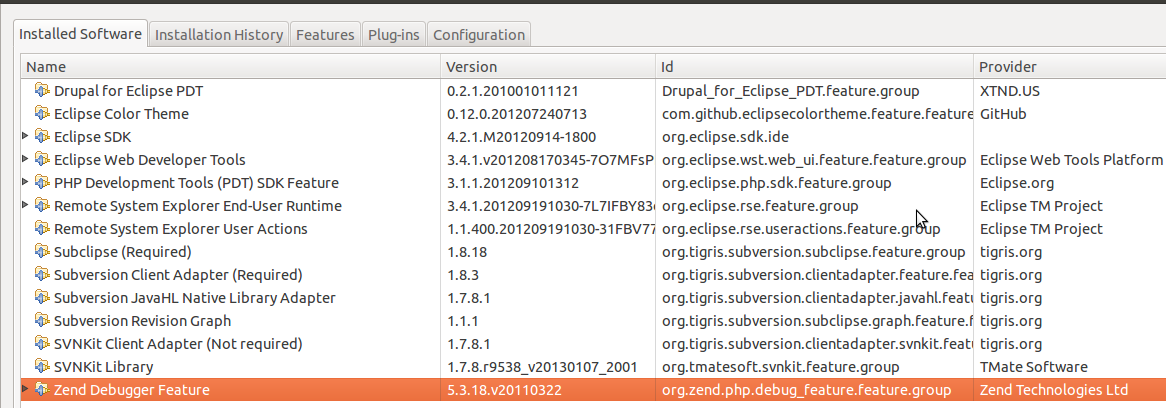Click the Subversion Revision Graph feature icon
This screenshot has height=408, width=1166.
click(42, 321)
